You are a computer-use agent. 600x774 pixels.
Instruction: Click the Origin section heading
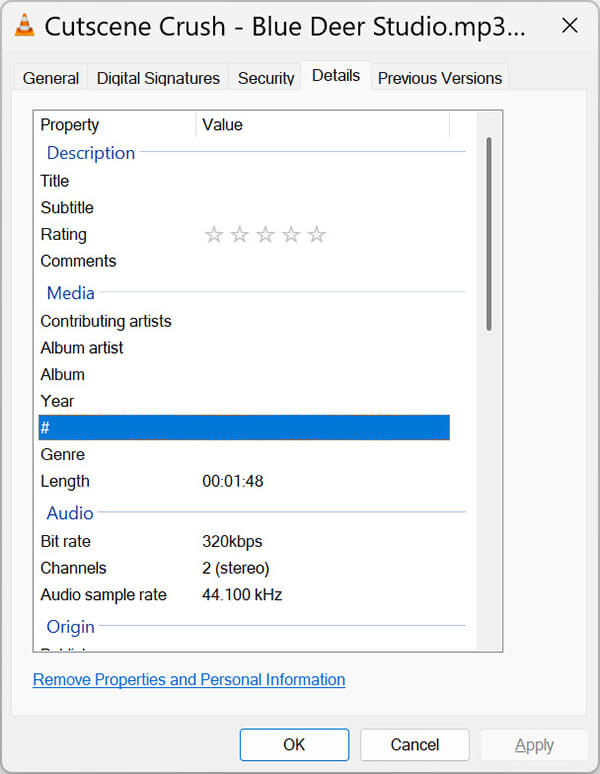[x=71, y=627]
